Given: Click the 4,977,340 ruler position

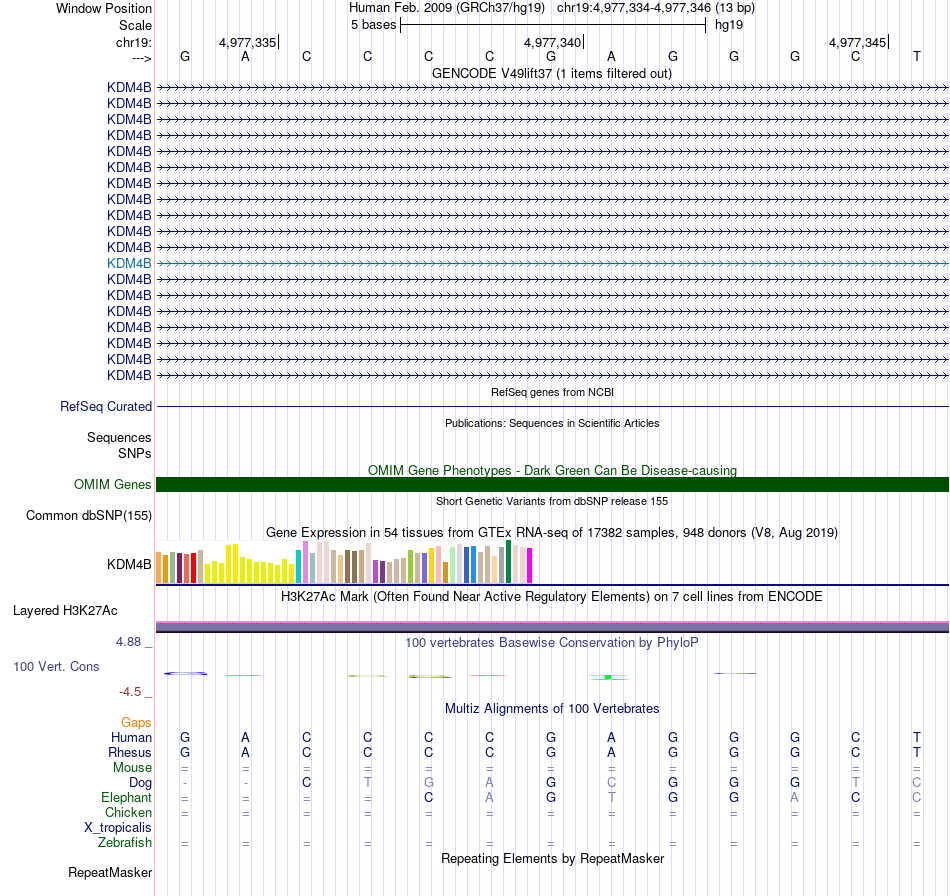Looking at the screenshot, I should [553, 42].
